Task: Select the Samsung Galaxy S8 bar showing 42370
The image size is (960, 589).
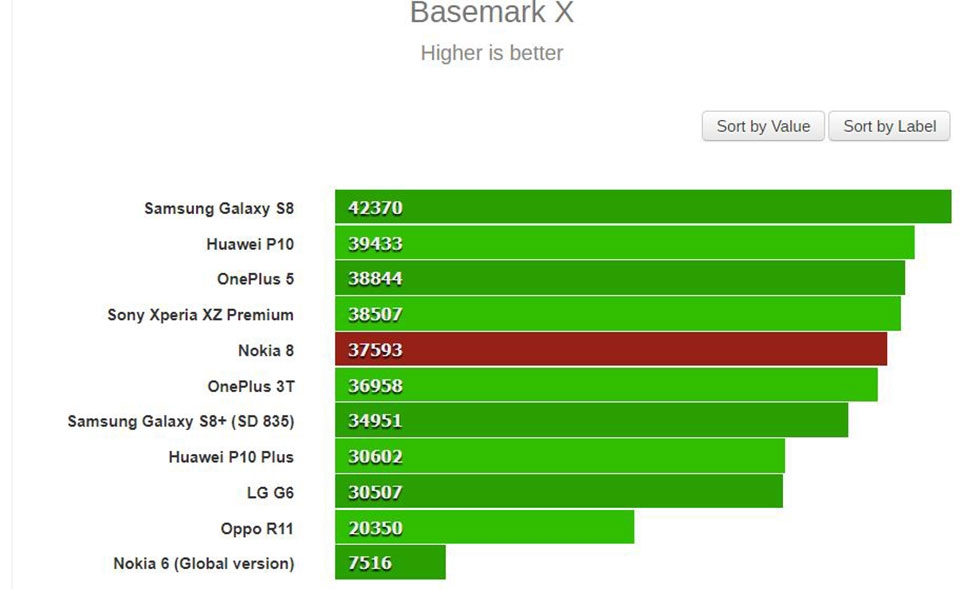Action: click(x=643, y=207)
